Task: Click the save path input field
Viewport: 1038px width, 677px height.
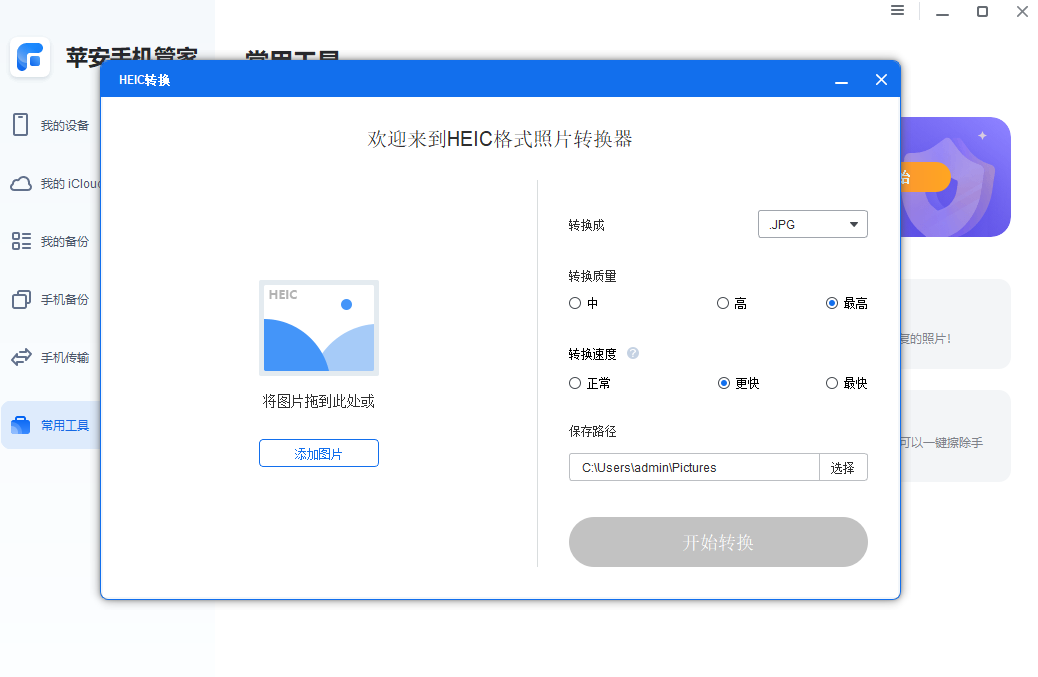Action: 692,467
